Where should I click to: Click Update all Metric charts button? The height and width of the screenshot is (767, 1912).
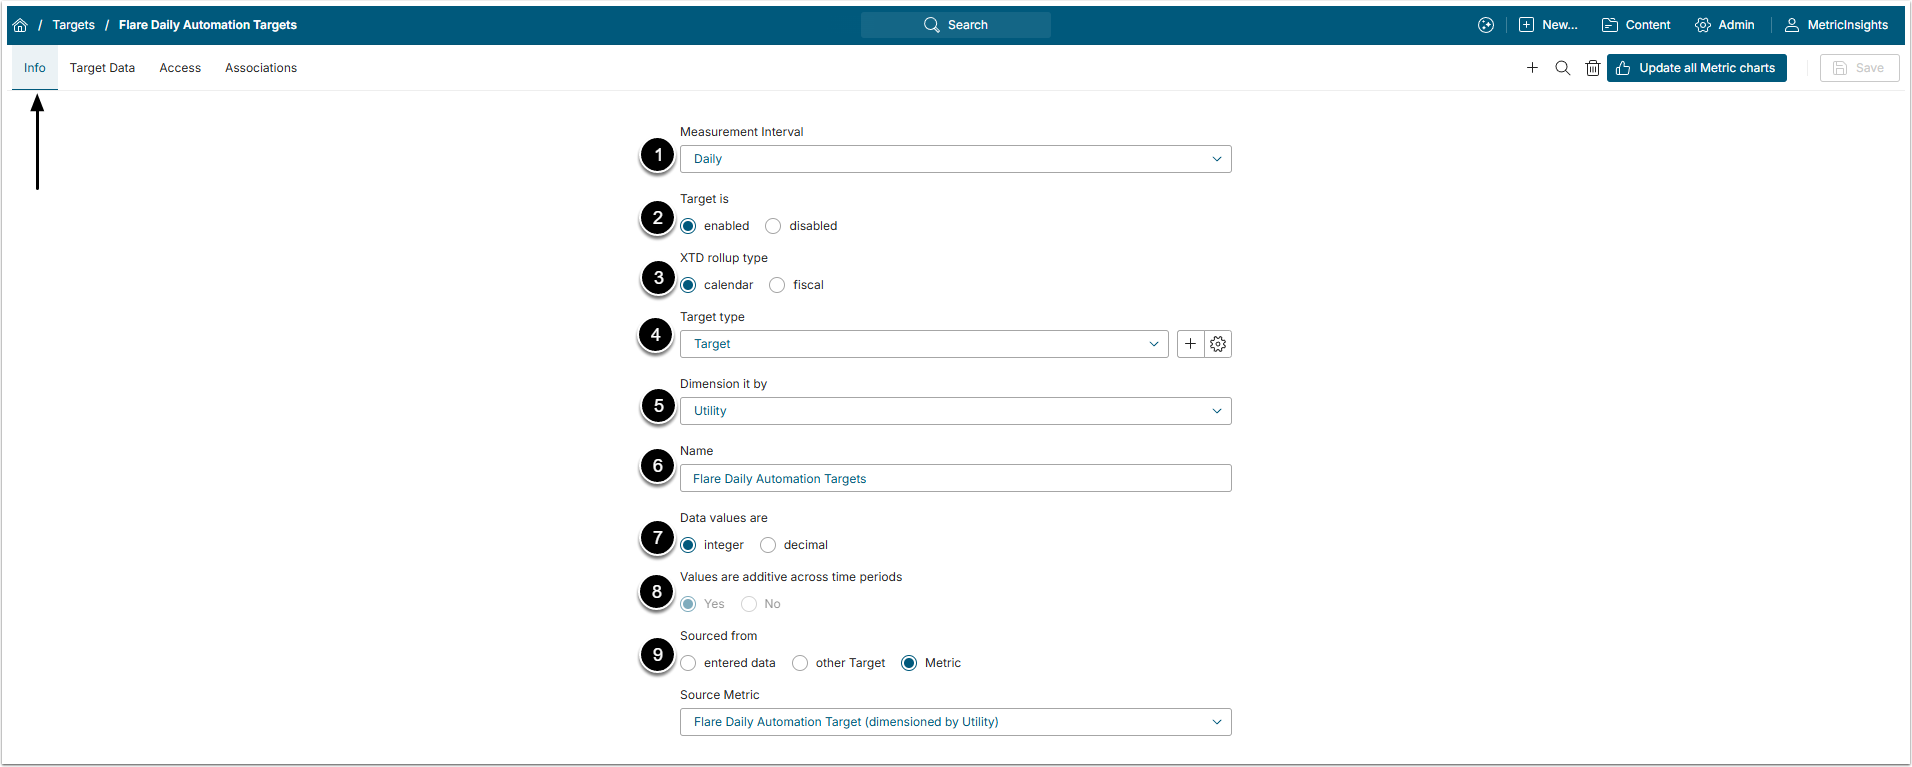1697,68
